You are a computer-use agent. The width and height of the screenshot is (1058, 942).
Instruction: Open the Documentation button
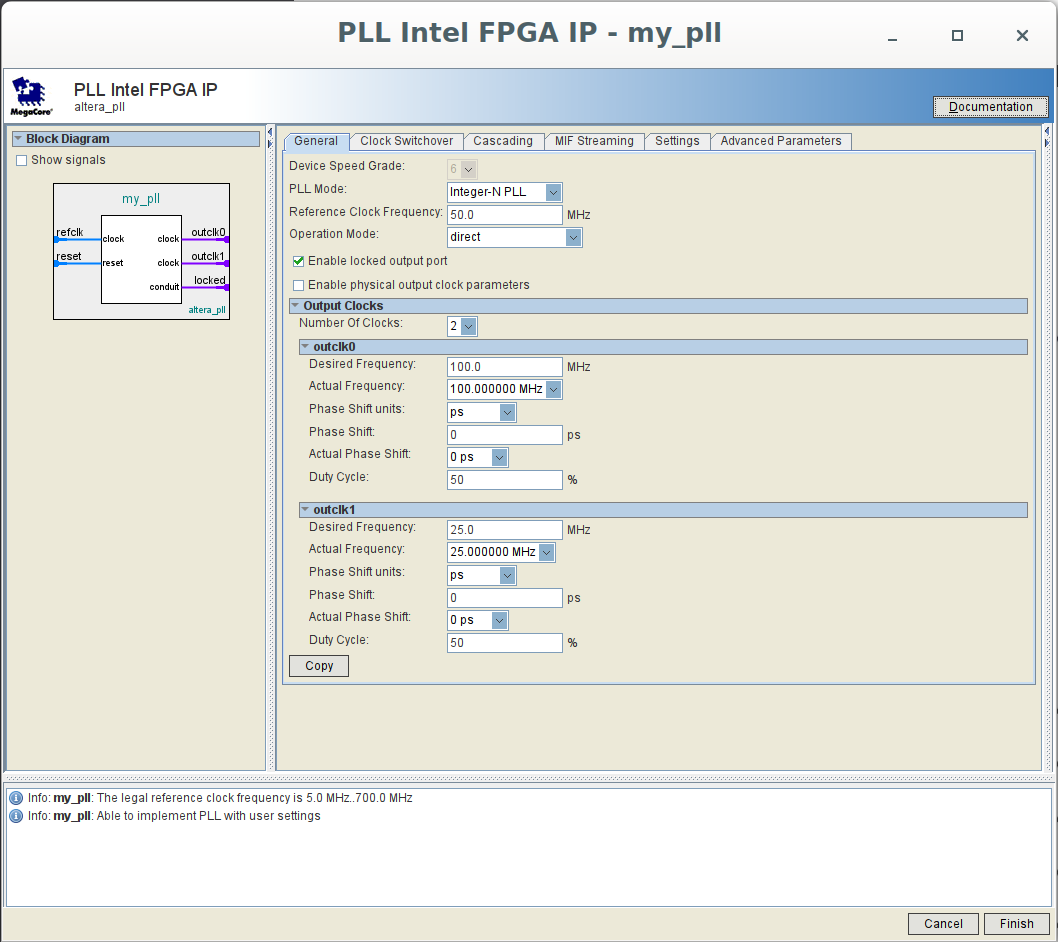pyautogui.click(x=991, y=107)
